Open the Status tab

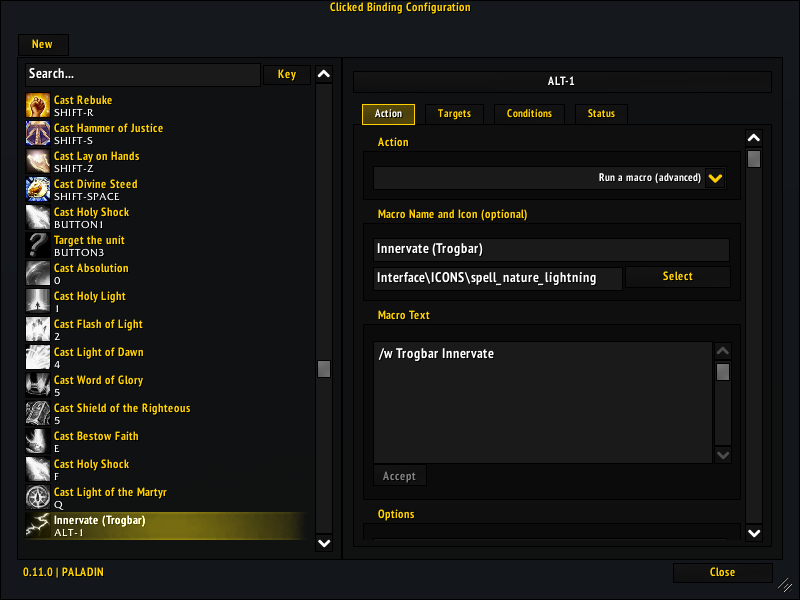pos(601,114)
